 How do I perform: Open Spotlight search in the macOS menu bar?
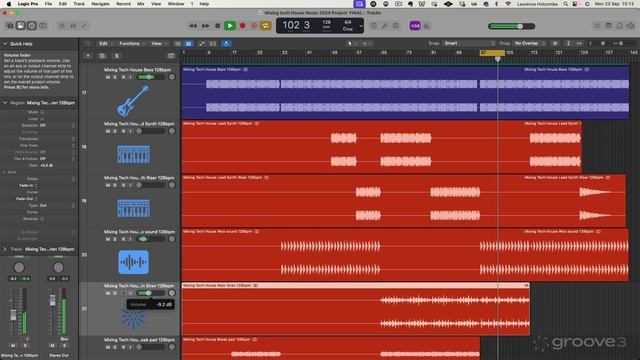565,4
